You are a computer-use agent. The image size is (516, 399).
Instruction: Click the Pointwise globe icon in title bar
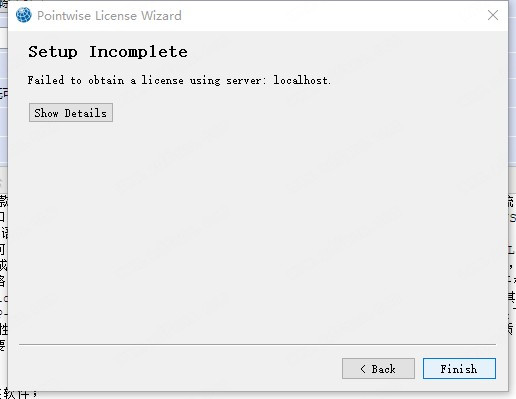click(x=23, y=15)
